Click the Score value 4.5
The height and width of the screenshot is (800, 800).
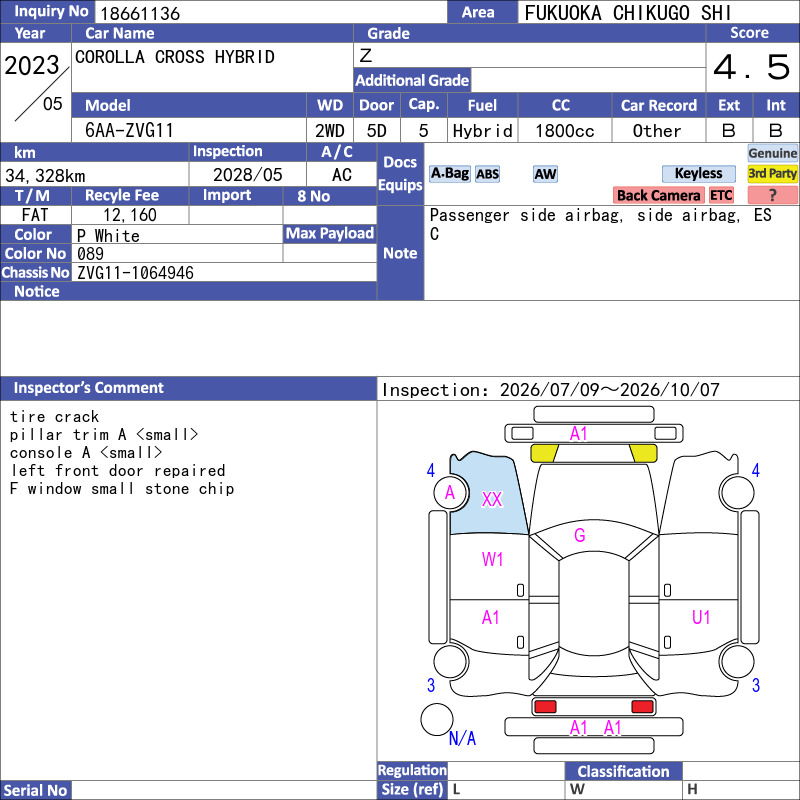point(752,67)
